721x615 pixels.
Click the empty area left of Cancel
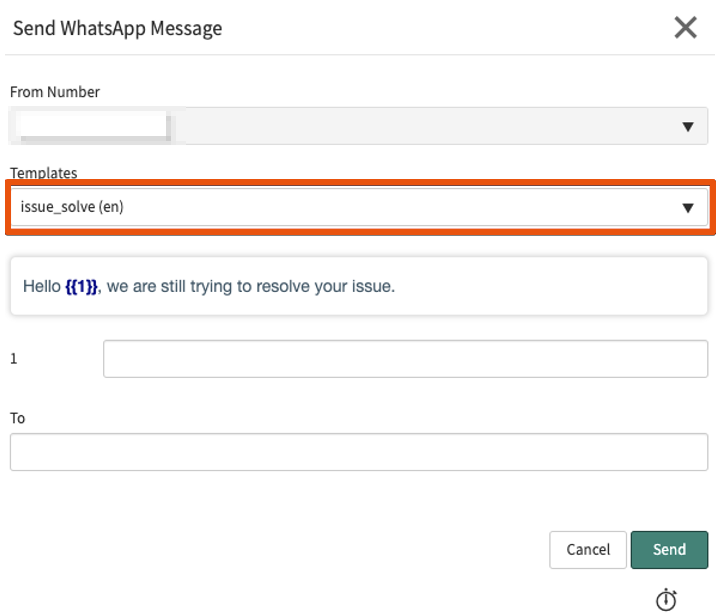(x=300, y=549)
